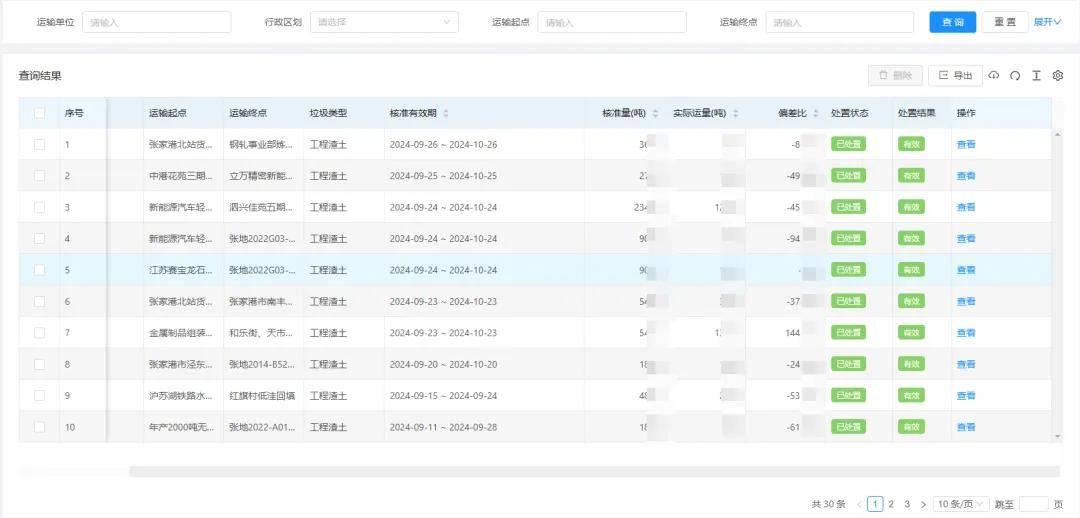Select the checkbox for row 1
The height and width of the screenshot is (518, 1080).
coord(40,145)
